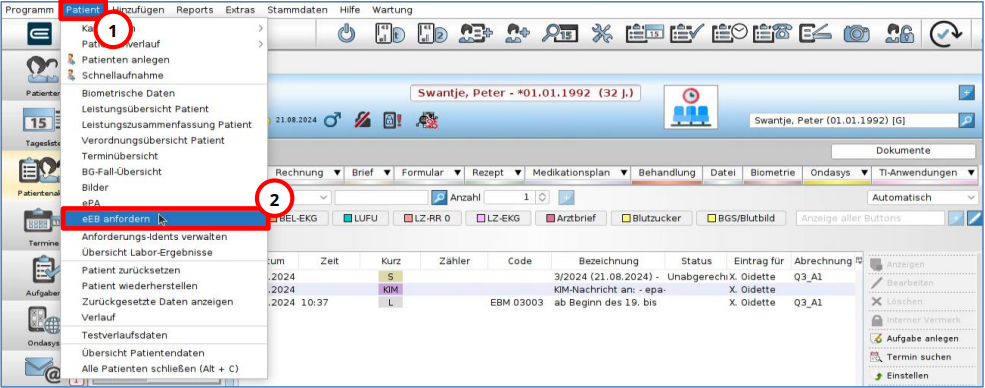The width and height of the screenshot is (985, 388).
Task: Click the add person toolbar icon
Action: click(518, 33)
